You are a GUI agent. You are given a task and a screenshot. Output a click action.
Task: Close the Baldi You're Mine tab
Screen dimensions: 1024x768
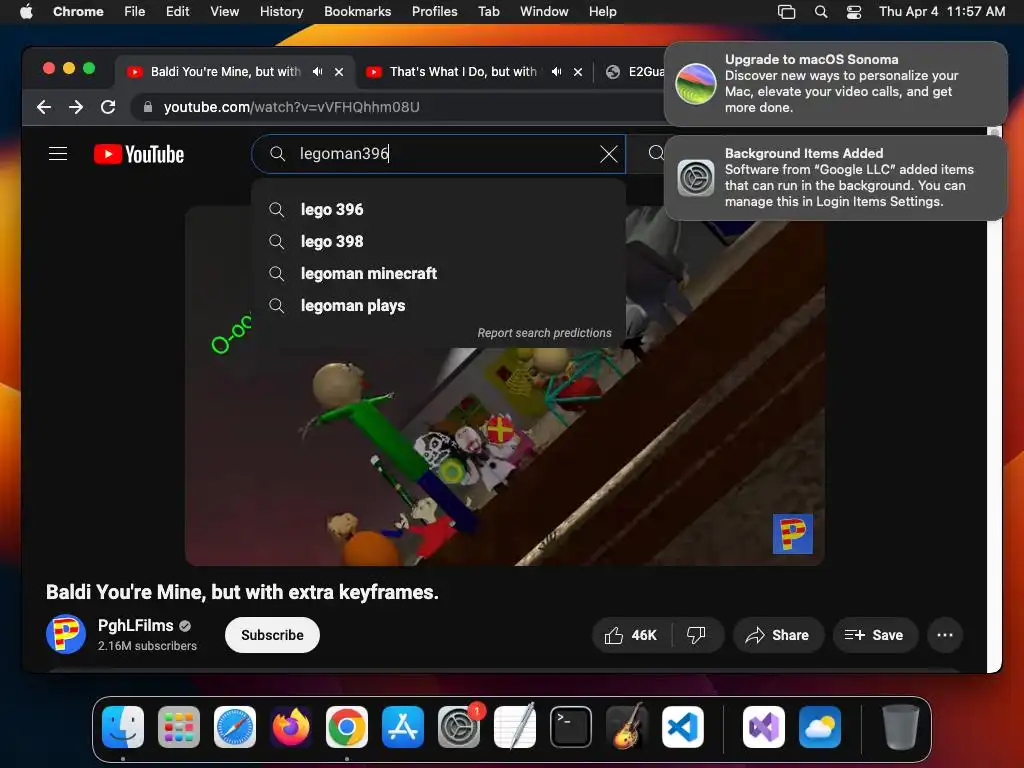click(339, 72)
